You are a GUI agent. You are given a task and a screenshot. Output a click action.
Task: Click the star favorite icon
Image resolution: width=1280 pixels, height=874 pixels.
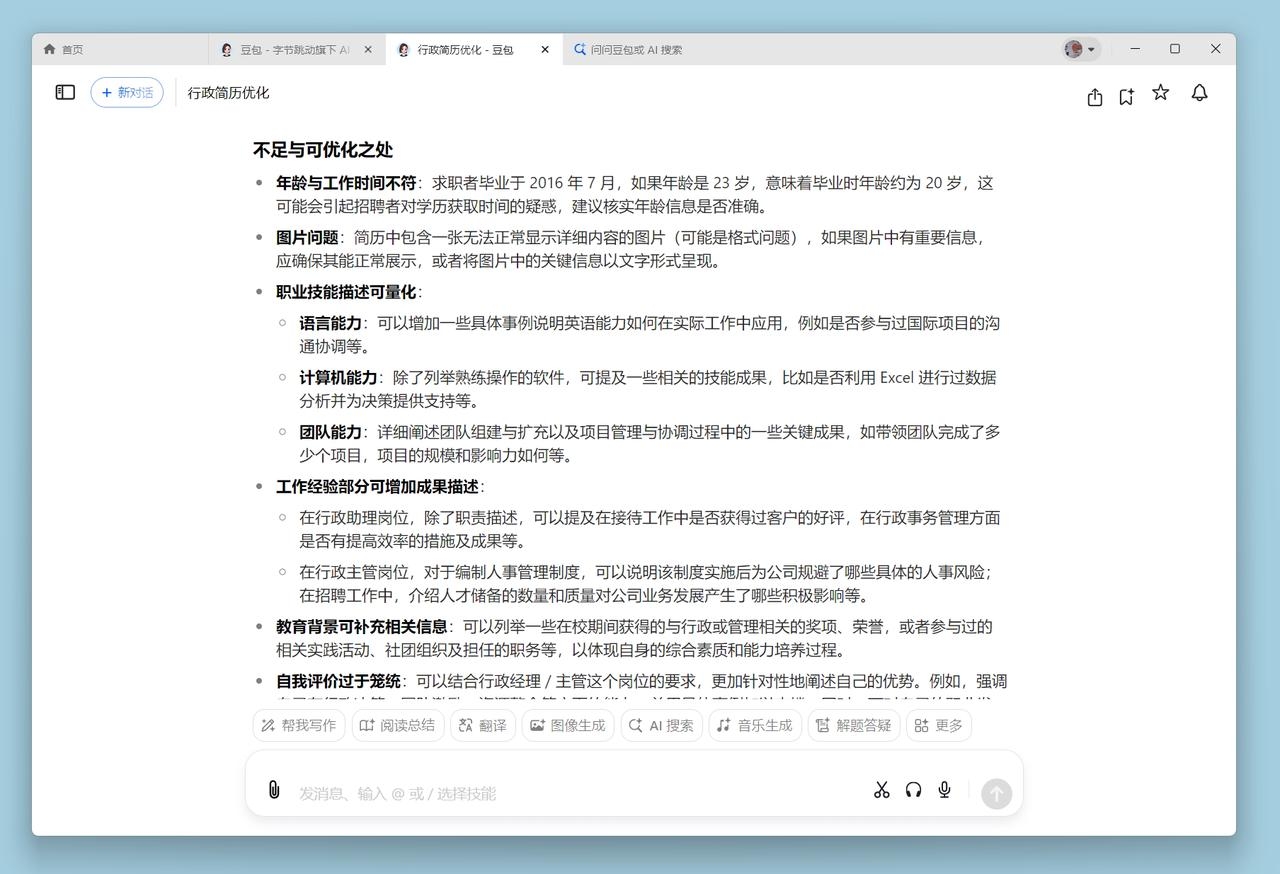click(1160, 93)
